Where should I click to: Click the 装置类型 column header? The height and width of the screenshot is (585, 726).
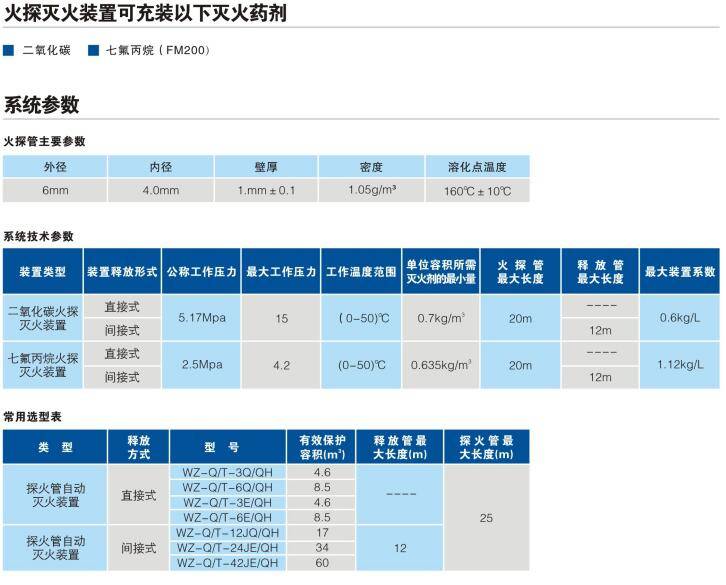[x=43, y=271]
